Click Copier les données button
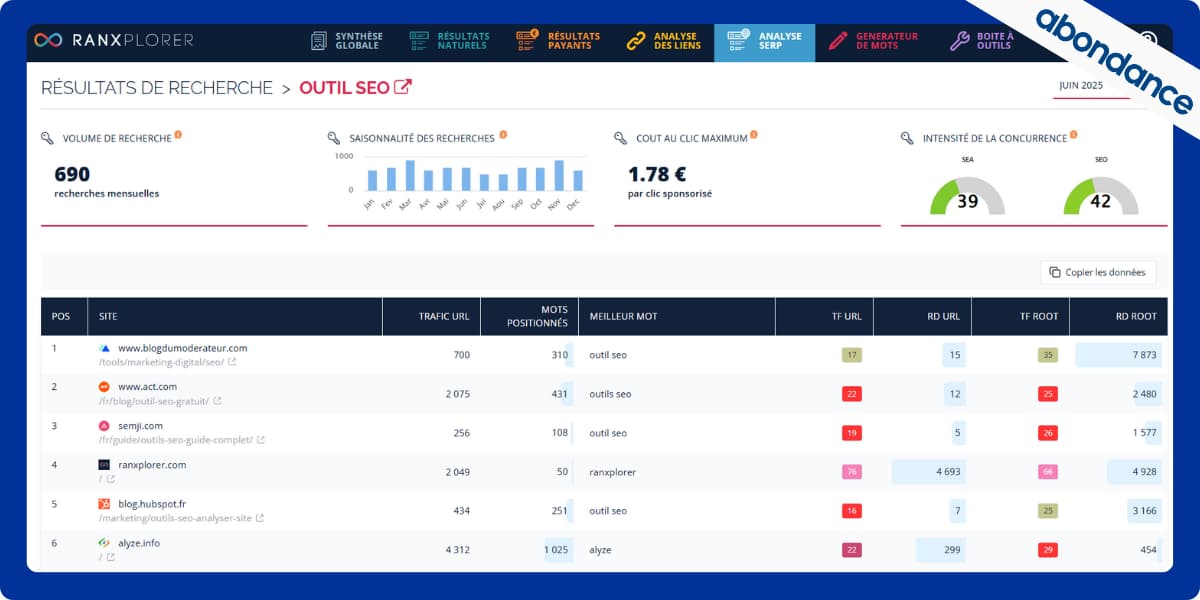The height and width of the screenshot is (600, 1200). pos(1099,272)
